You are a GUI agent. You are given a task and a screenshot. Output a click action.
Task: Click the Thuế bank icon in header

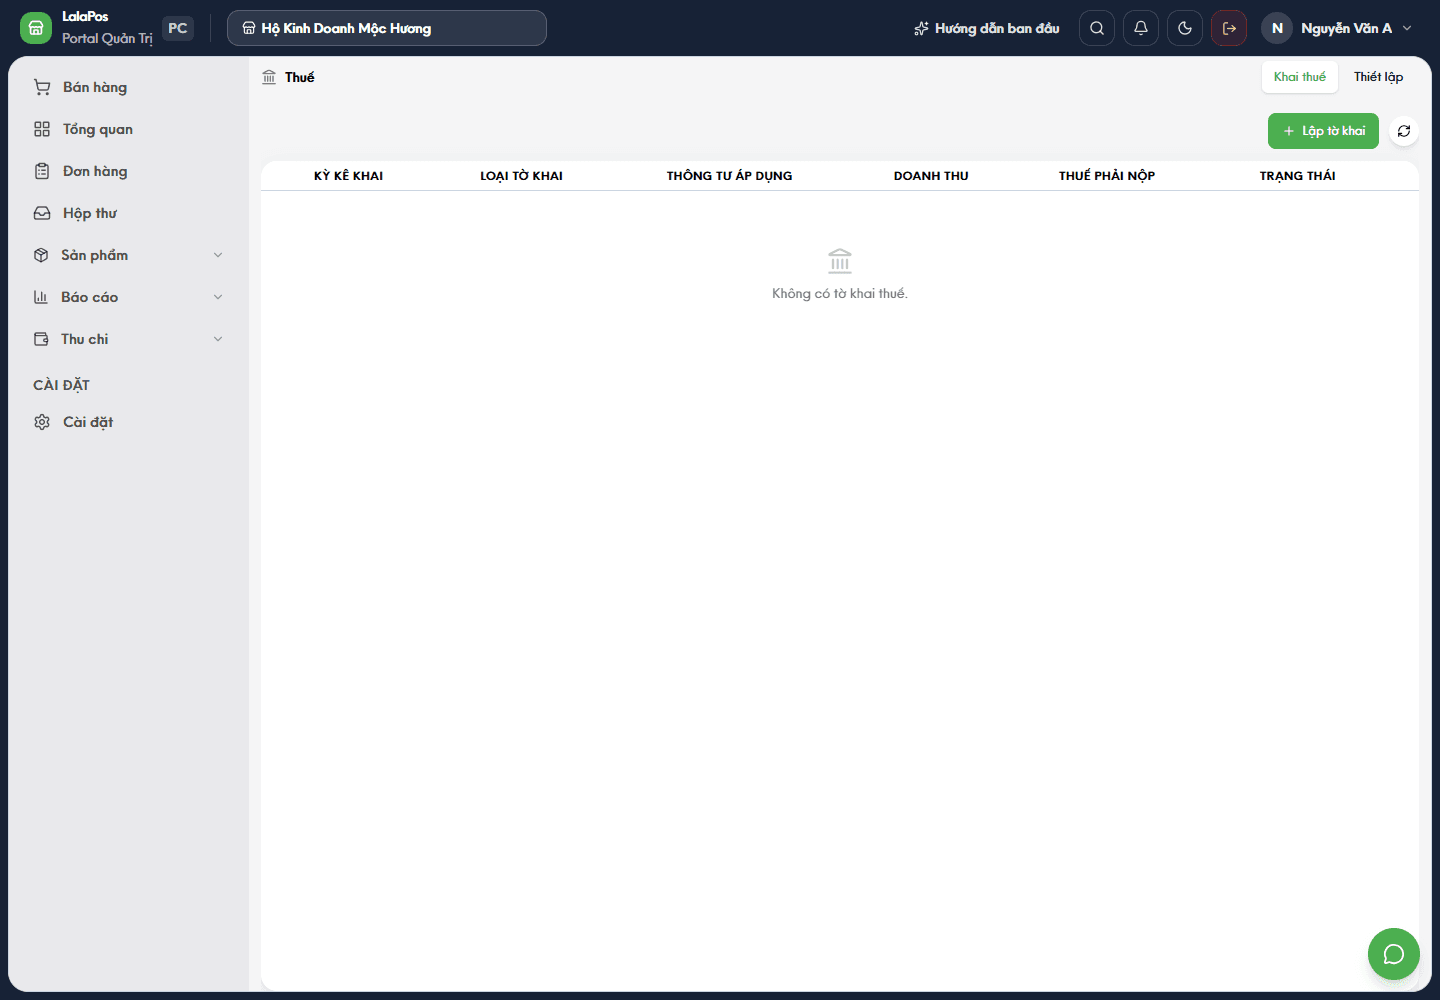[x=269, y=77]
